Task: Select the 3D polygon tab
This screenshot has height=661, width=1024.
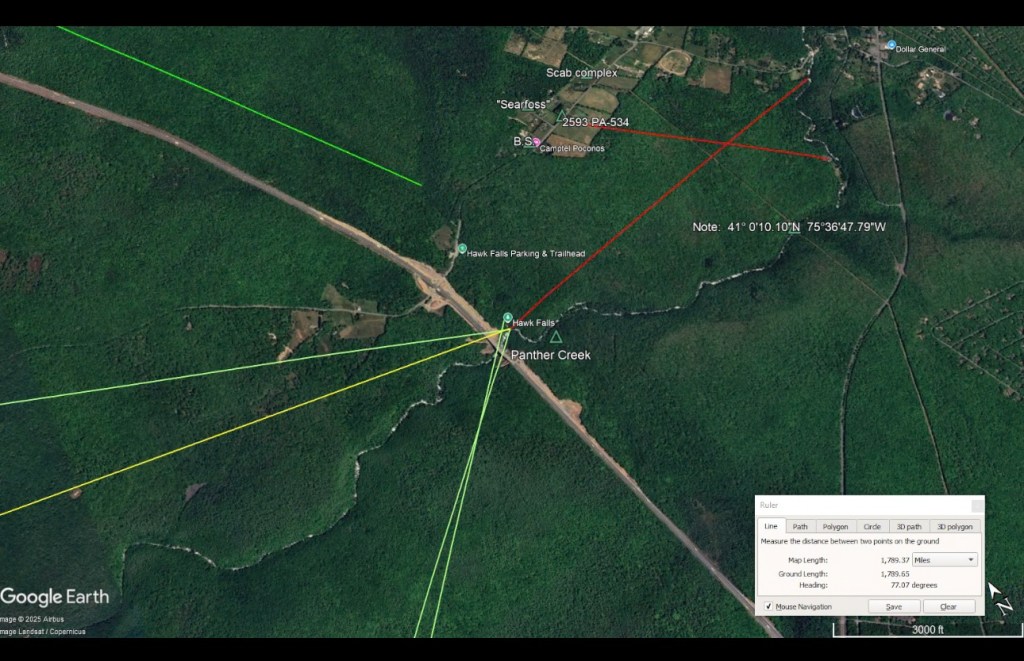Action: point(954,526)
